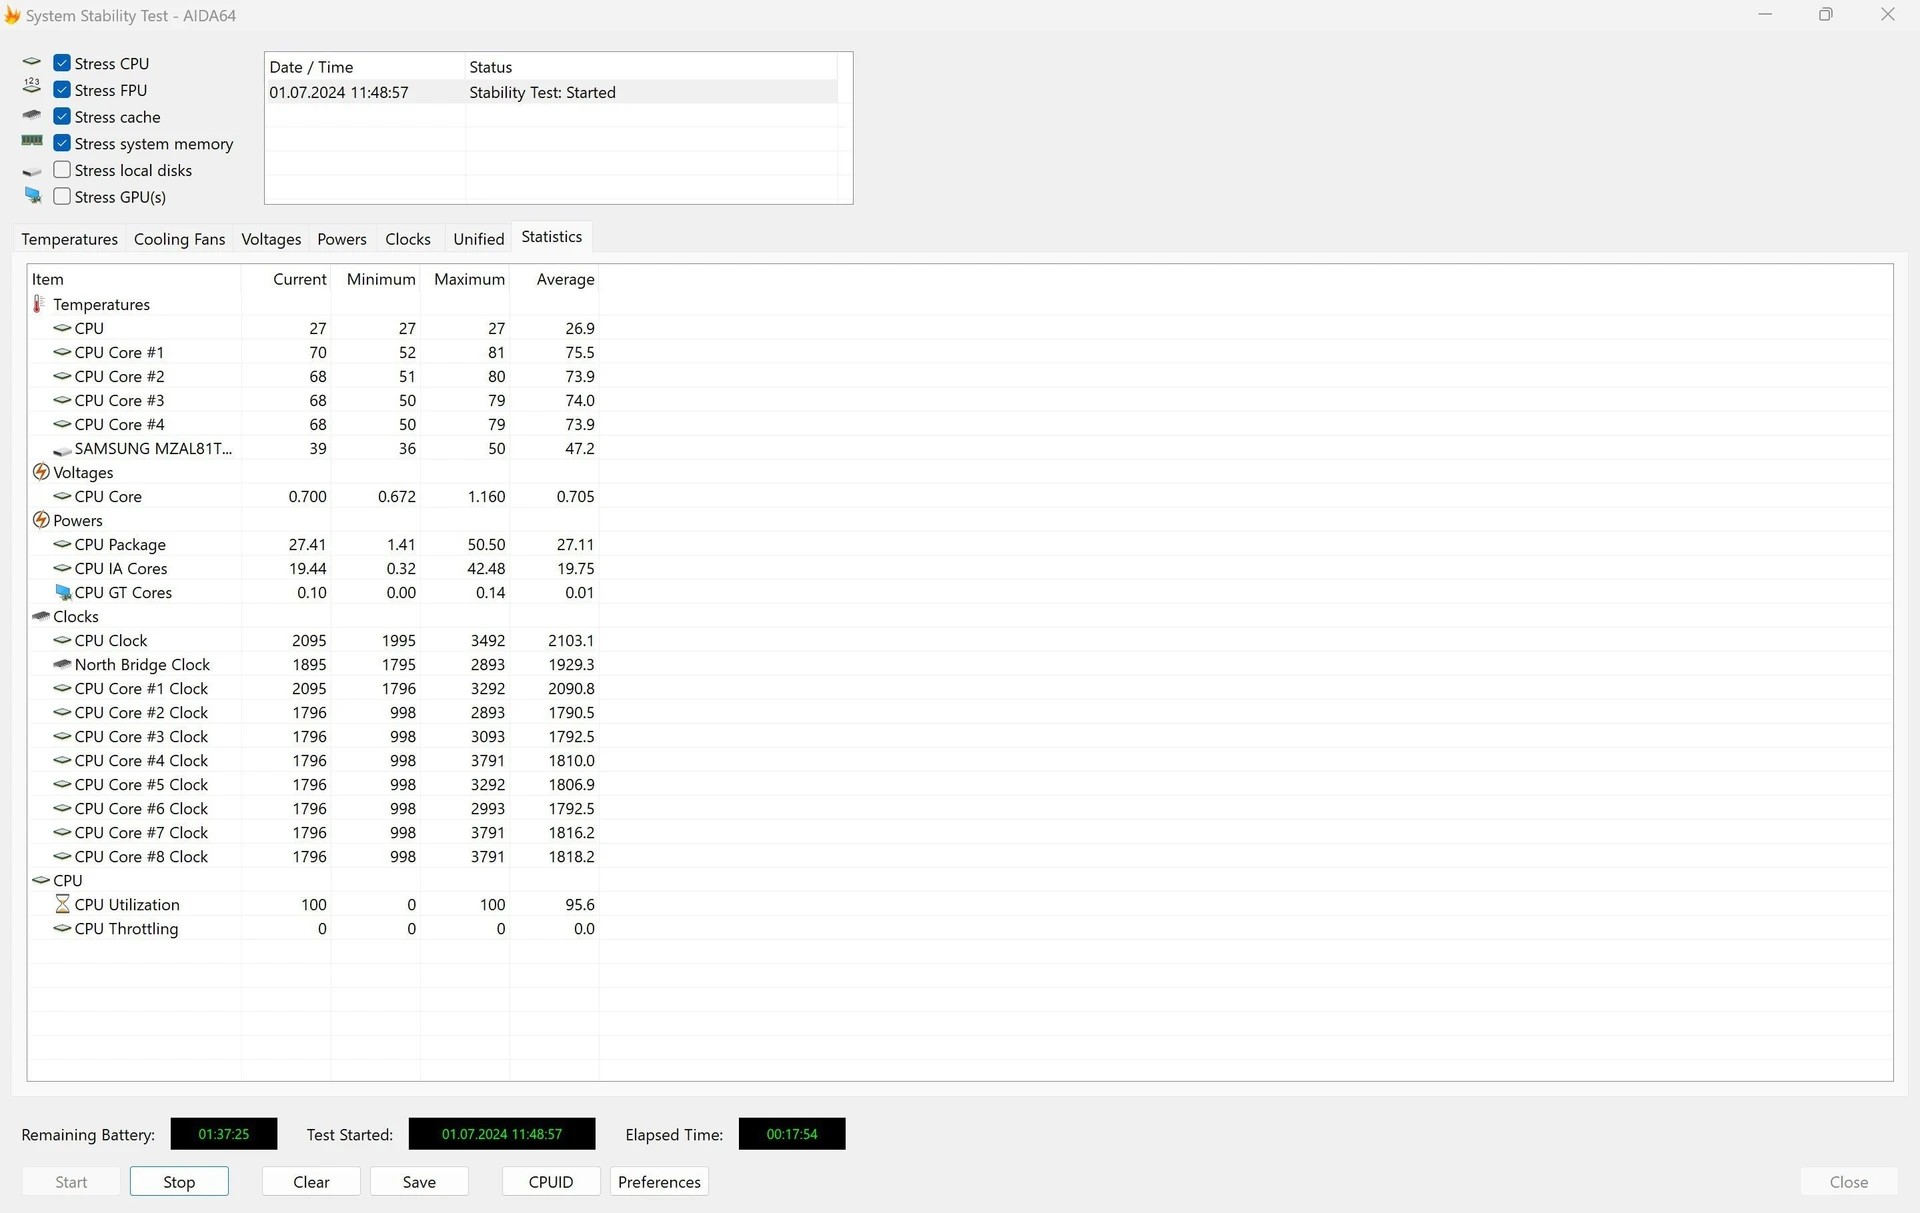1920x1213 pixels.
Task: Click the thermometer icon beside Temperatures
Action: (39, 304)
